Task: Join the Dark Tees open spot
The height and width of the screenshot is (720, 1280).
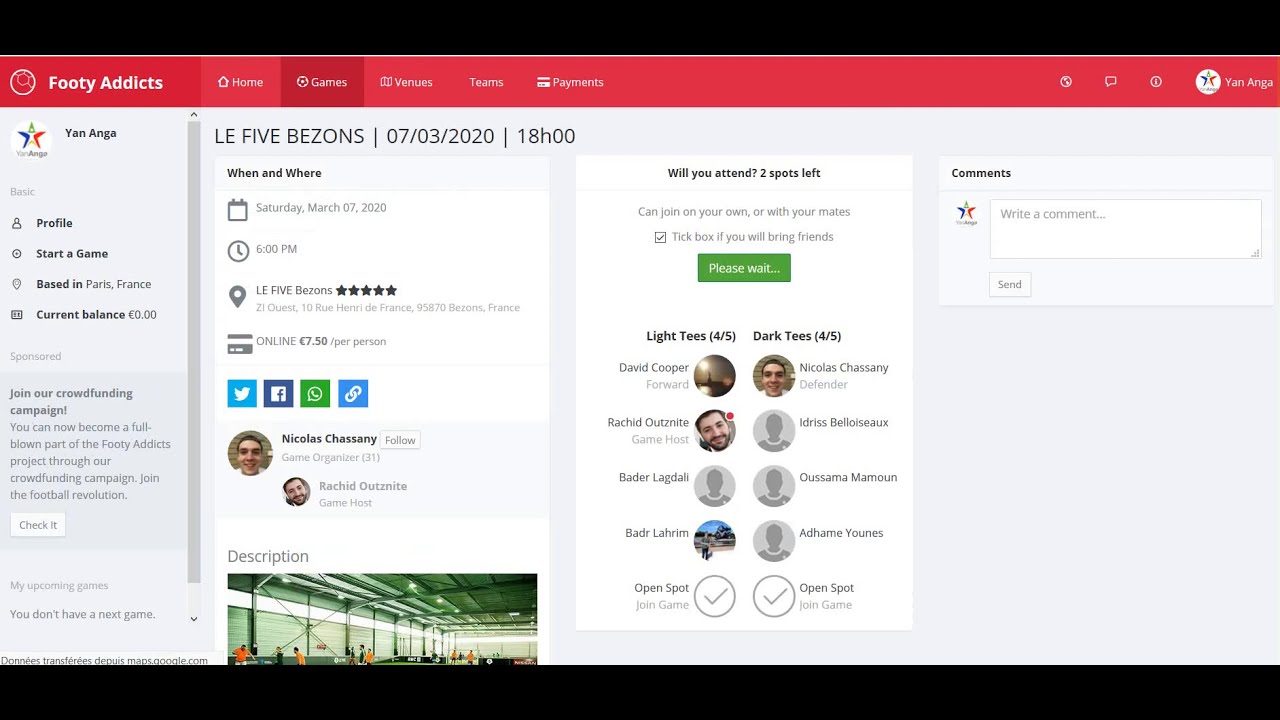Action: tap(773, 596)
